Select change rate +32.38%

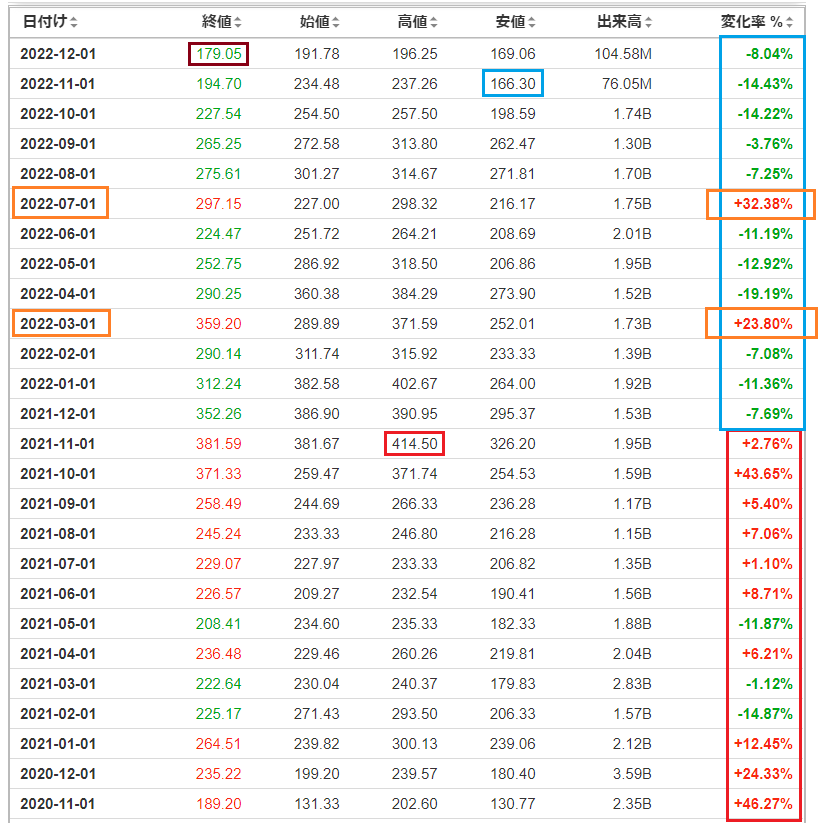[763, 204]
